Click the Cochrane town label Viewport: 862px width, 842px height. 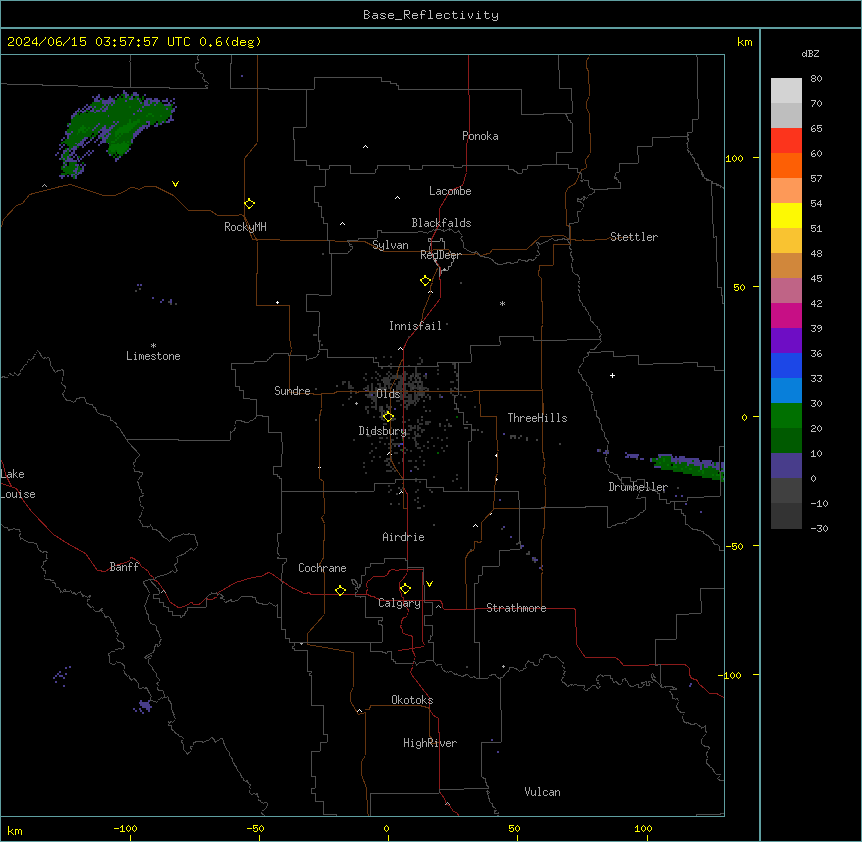(322, 568)
